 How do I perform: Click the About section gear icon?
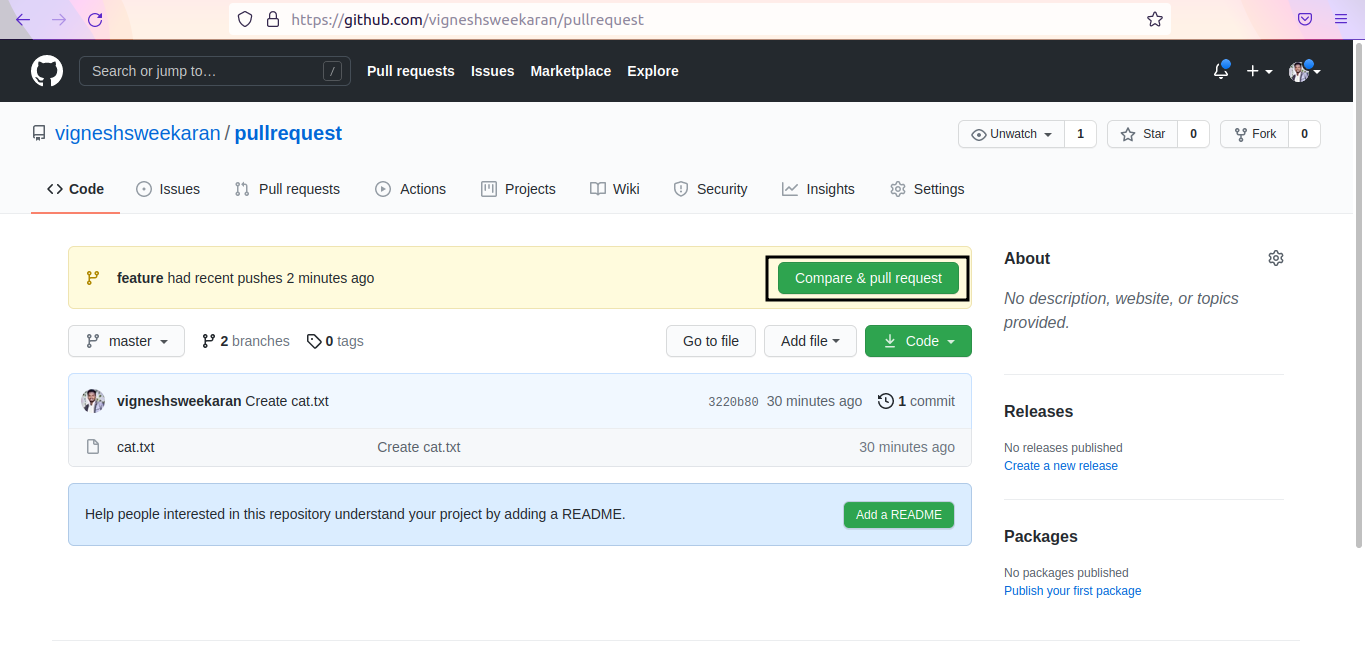coord(1275,258)
